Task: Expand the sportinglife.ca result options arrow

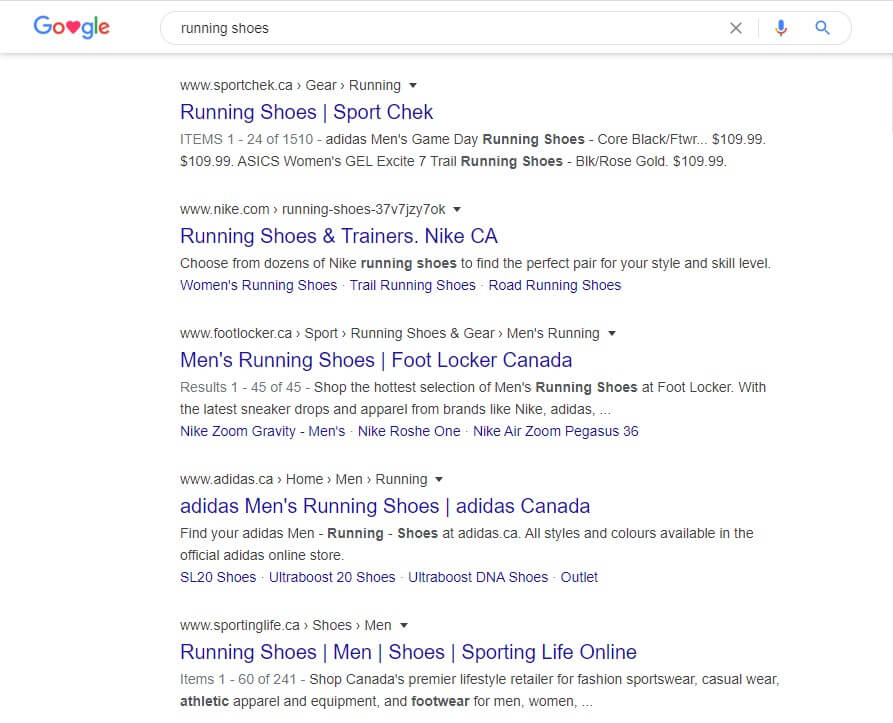Action: pos(404,625)
